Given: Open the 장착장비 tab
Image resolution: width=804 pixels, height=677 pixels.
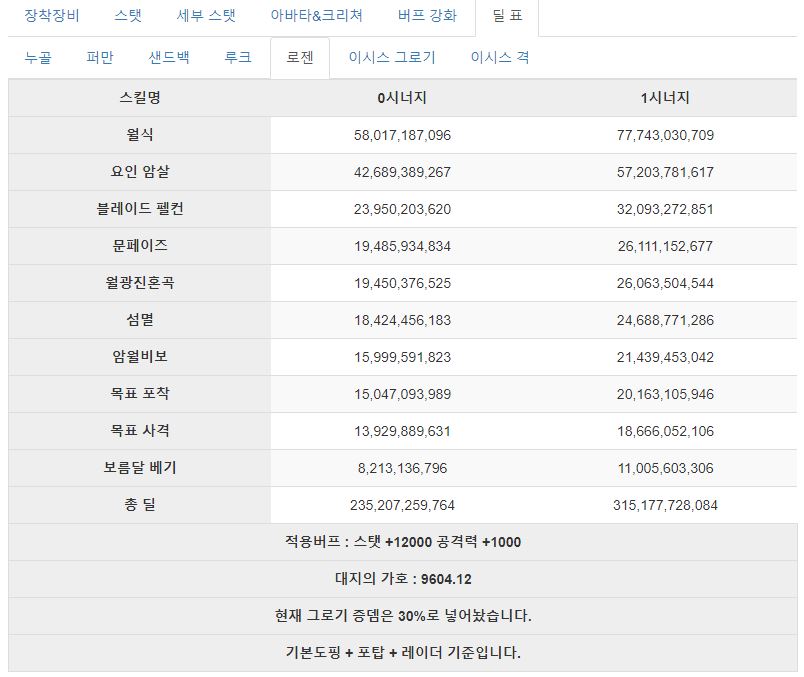Looking at the screenshot, I should [x=52, y=16].
